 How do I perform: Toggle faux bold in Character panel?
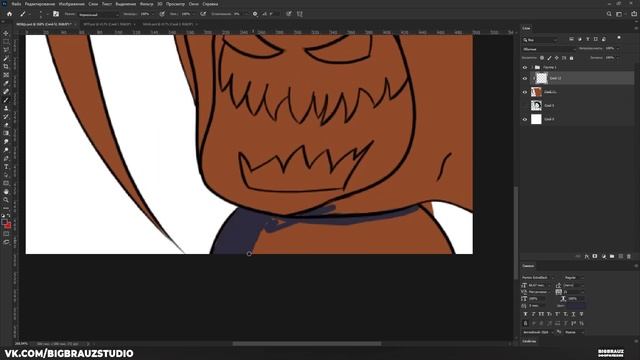coord(525,314)
